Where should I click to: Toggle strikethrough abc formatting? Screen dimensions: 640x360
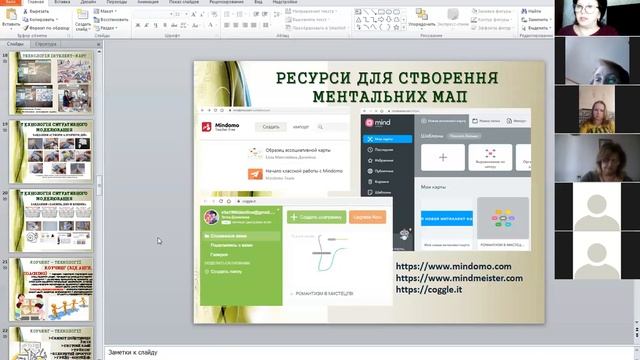[174, 25]
